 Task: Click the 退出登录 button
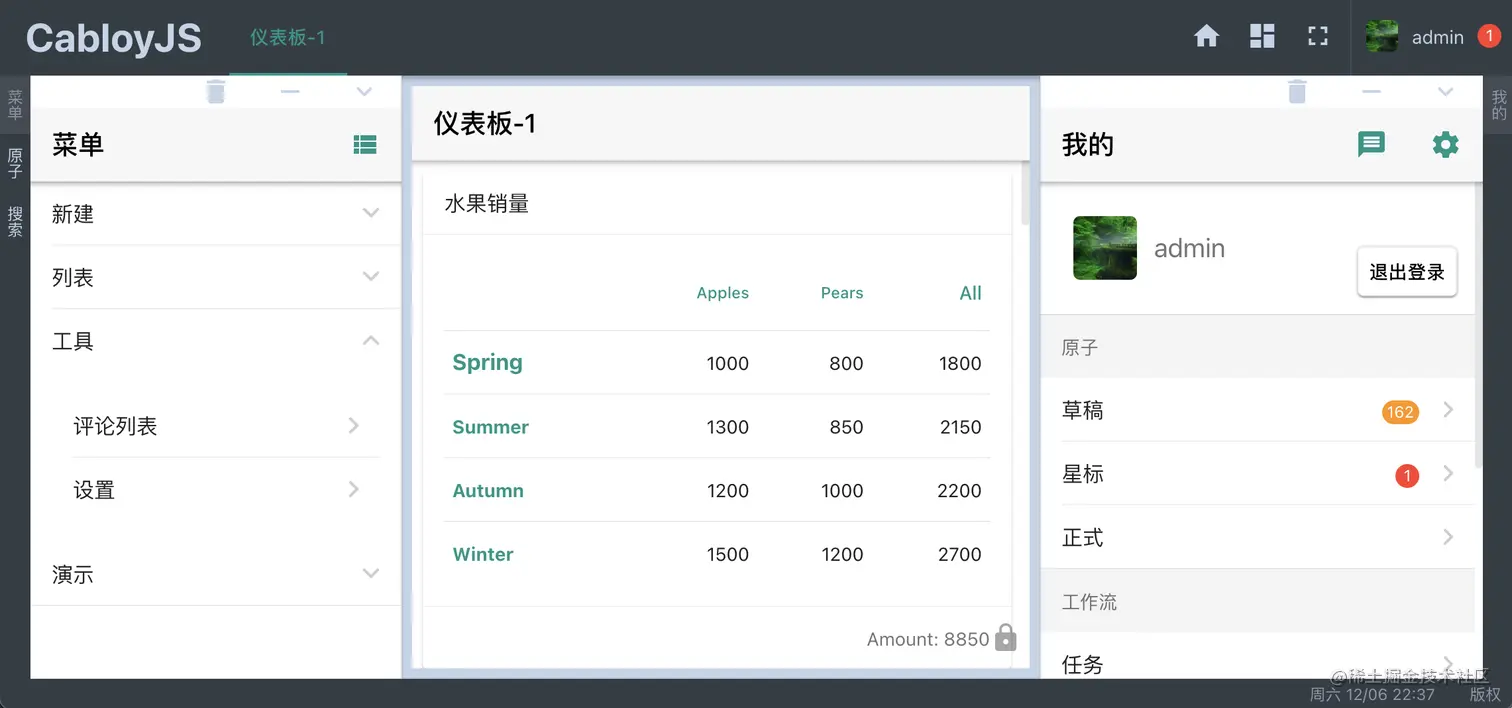tap(1407, 272)
